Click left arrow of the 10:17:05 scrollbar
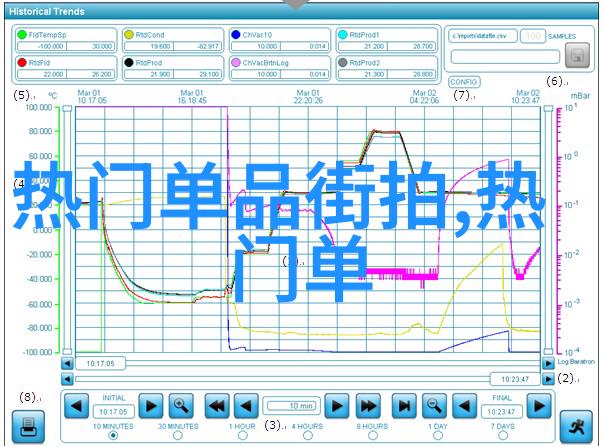Viewport: 604px width, 447px height. (x=67, y=363)
